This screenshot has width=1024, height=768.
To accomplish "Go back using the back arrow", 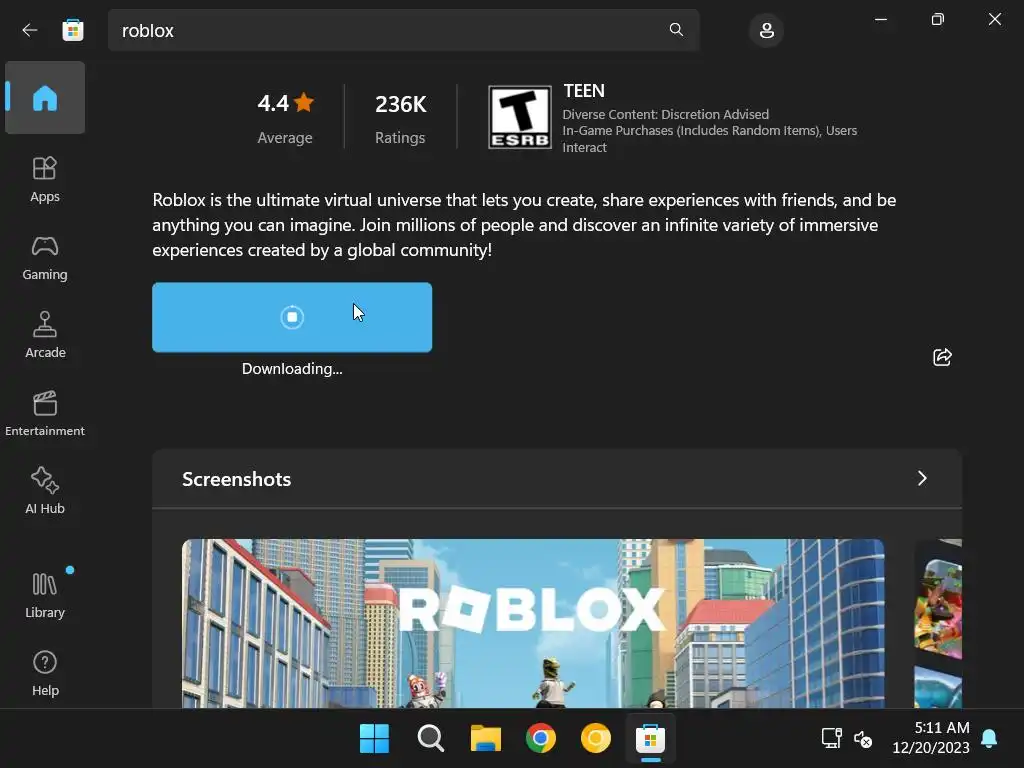I will click(29, 30).
